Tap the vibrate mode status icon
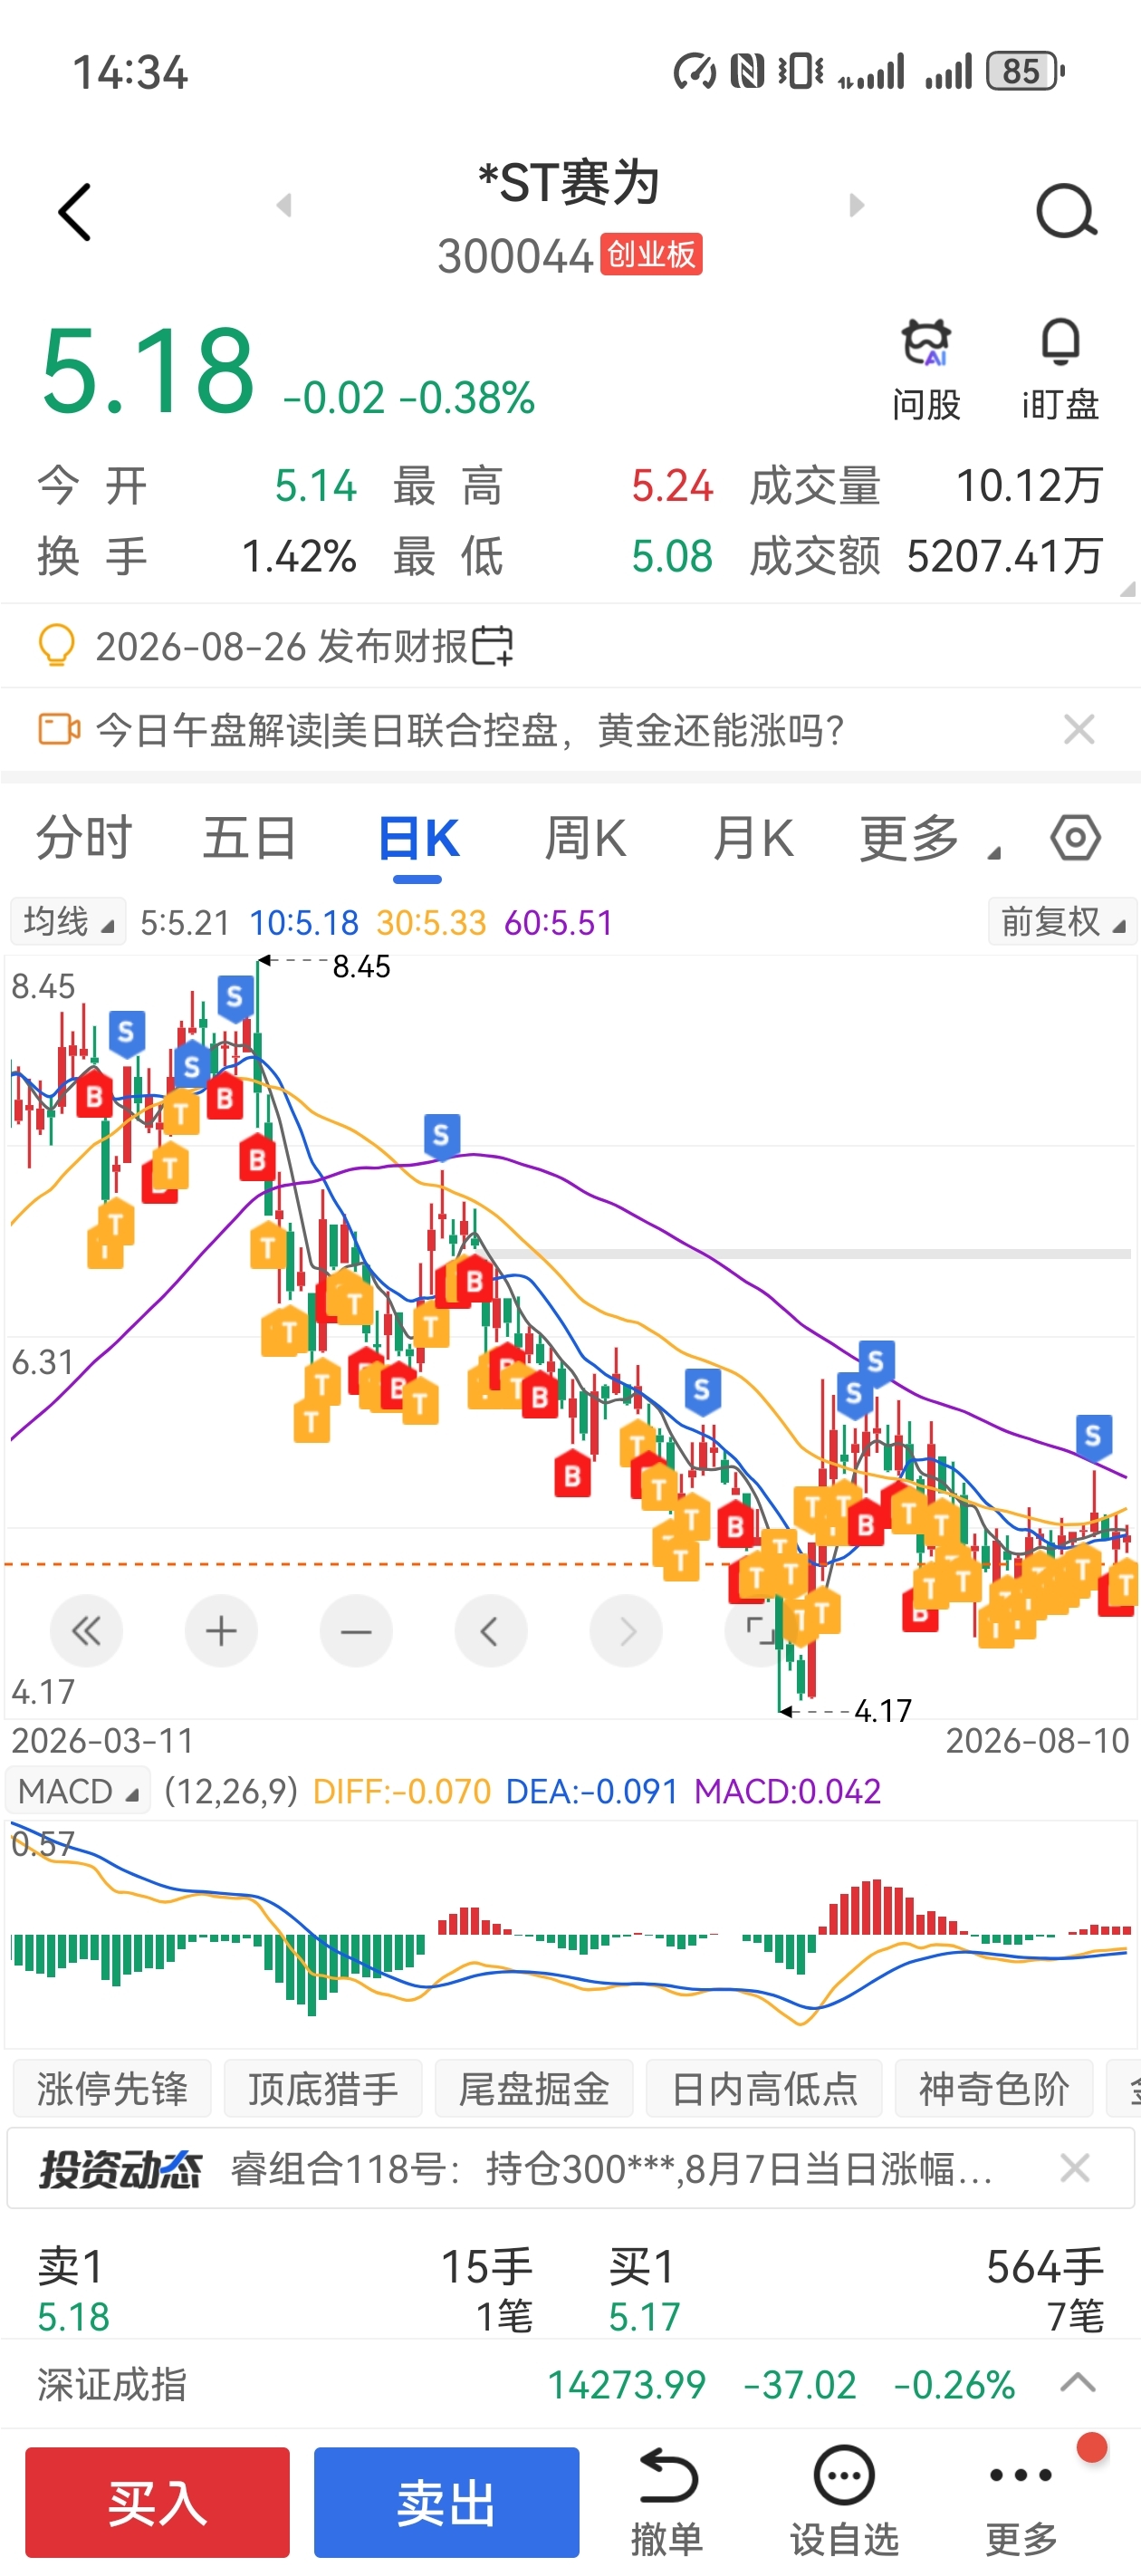 800,71
